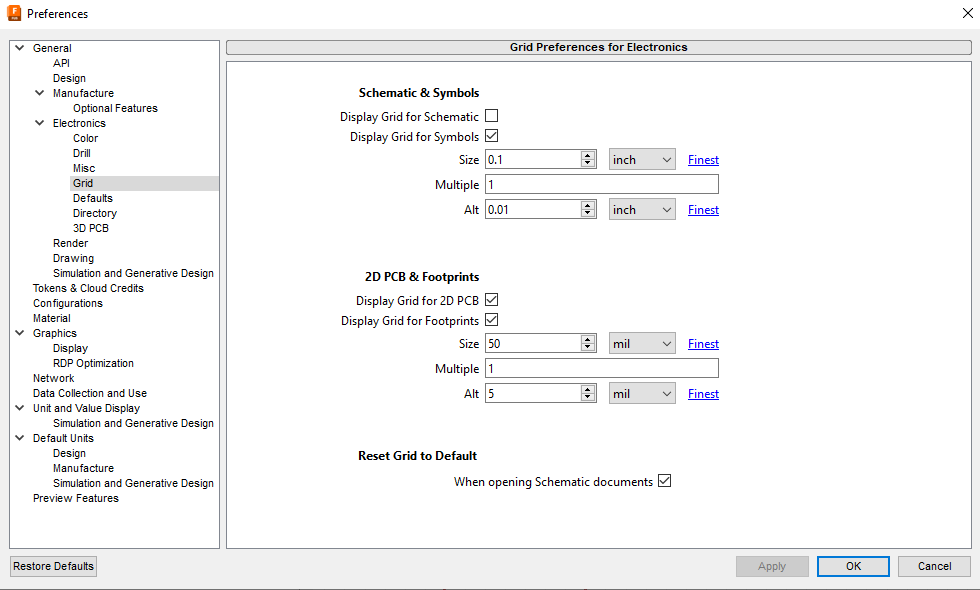Open the Drill settings page
980x590 pixels.
pyautogui.click(x=83, y=152)
